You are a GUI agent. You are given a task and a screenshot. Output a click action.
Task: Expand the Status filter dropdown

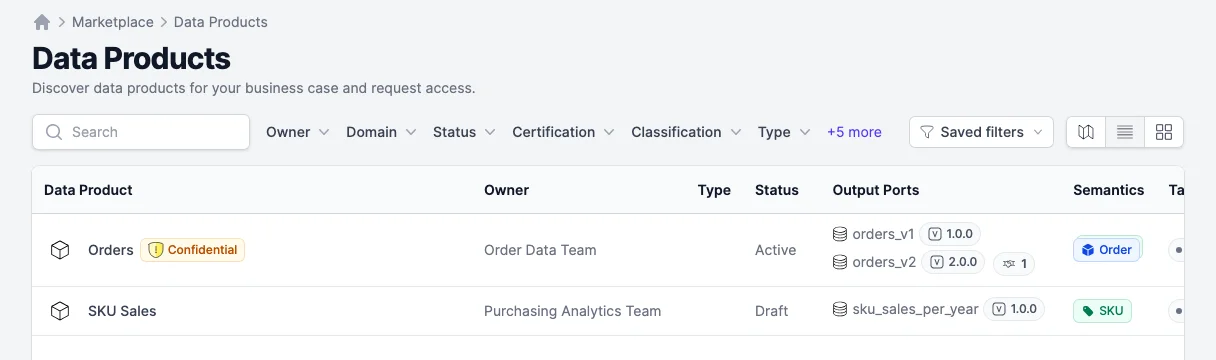[464, 132]
